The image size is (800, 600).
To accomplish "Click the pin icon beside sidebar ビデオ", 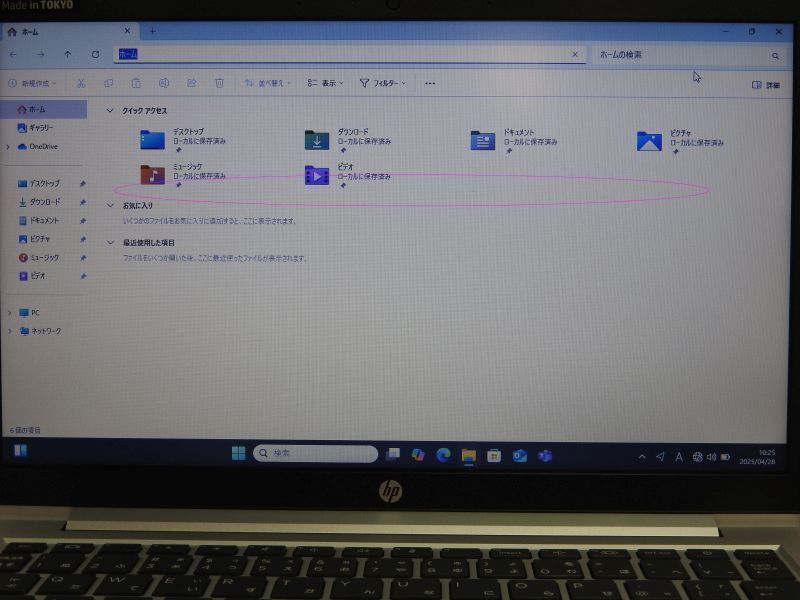I will click(83, 276).
